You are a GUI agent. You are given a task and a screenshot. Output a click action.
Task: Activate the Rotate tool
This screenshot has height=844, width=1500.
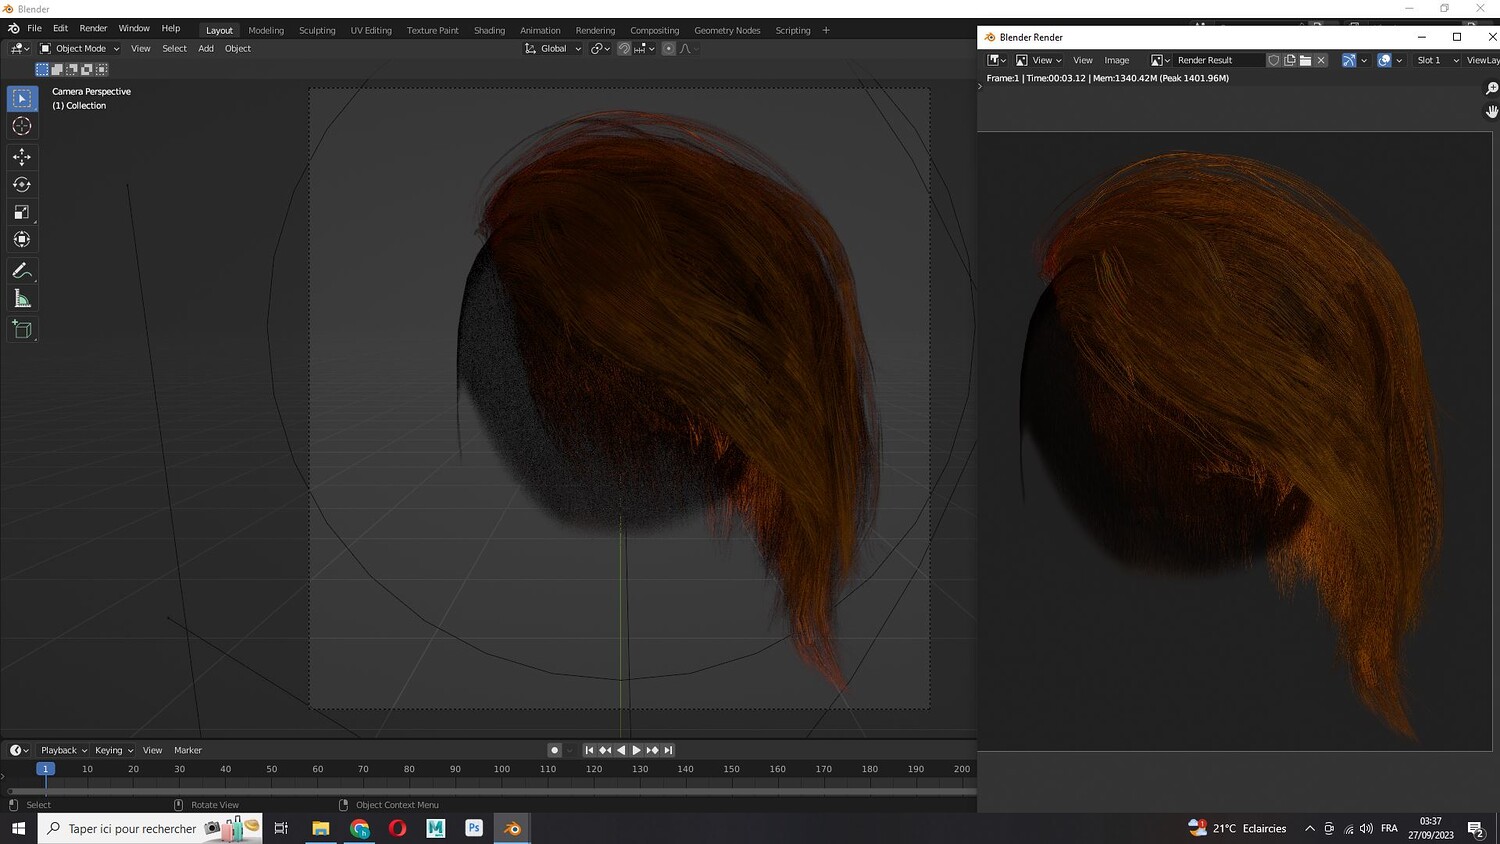coord(22,184)
